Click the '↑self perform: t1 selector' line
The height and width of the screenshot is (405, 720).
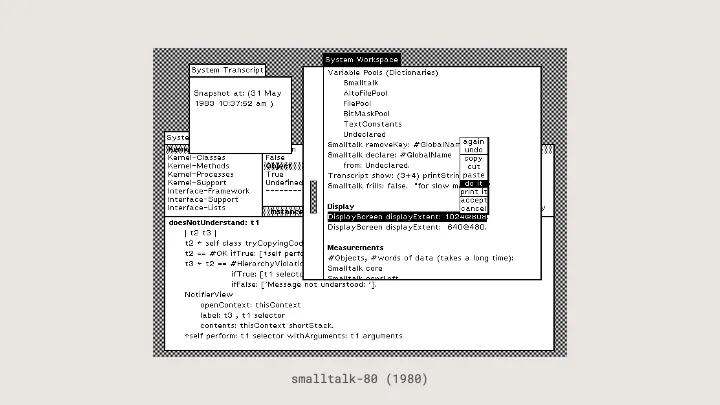coord(293,336)
